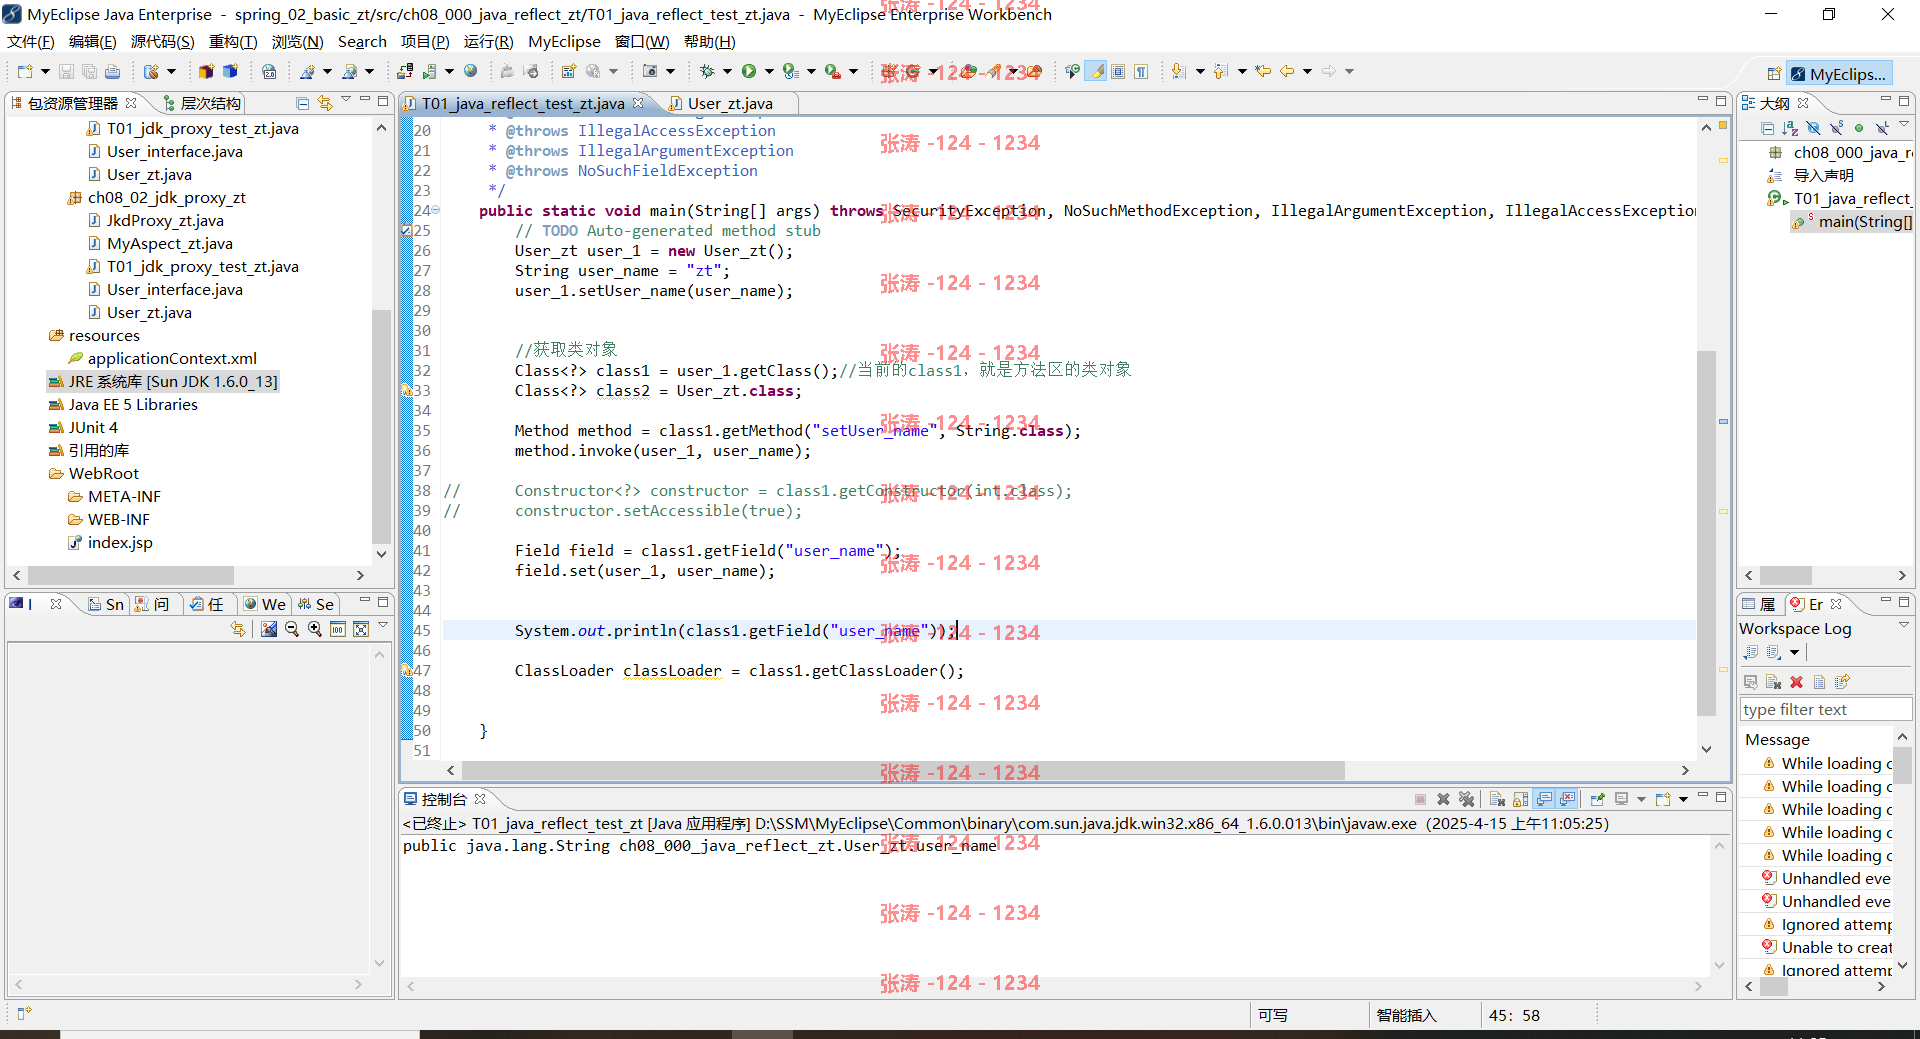
Task: Click the capture screenshot camera icon
Action: pyautogui.click(x=650, y=71)
